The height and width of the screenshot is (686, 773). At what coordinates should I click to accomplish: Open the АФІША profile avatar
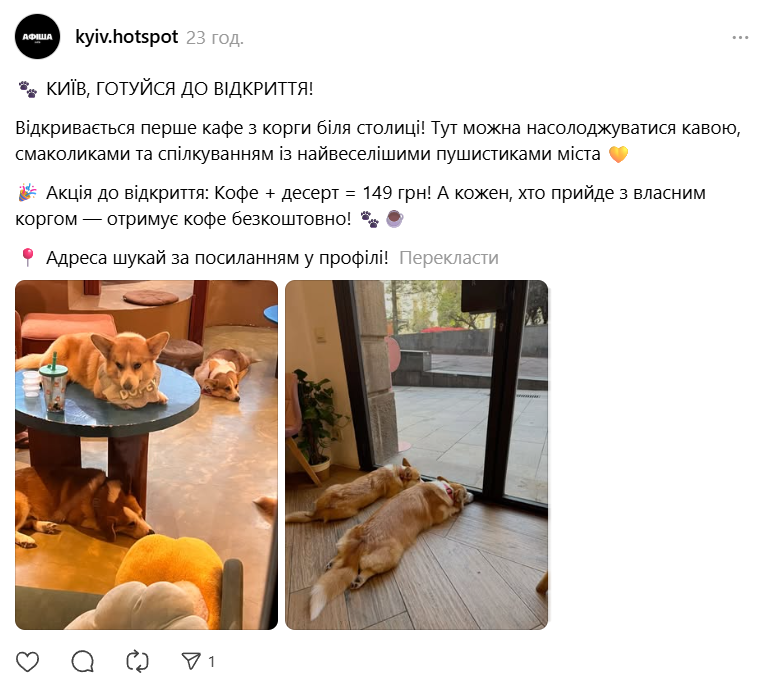coord(37,36)
